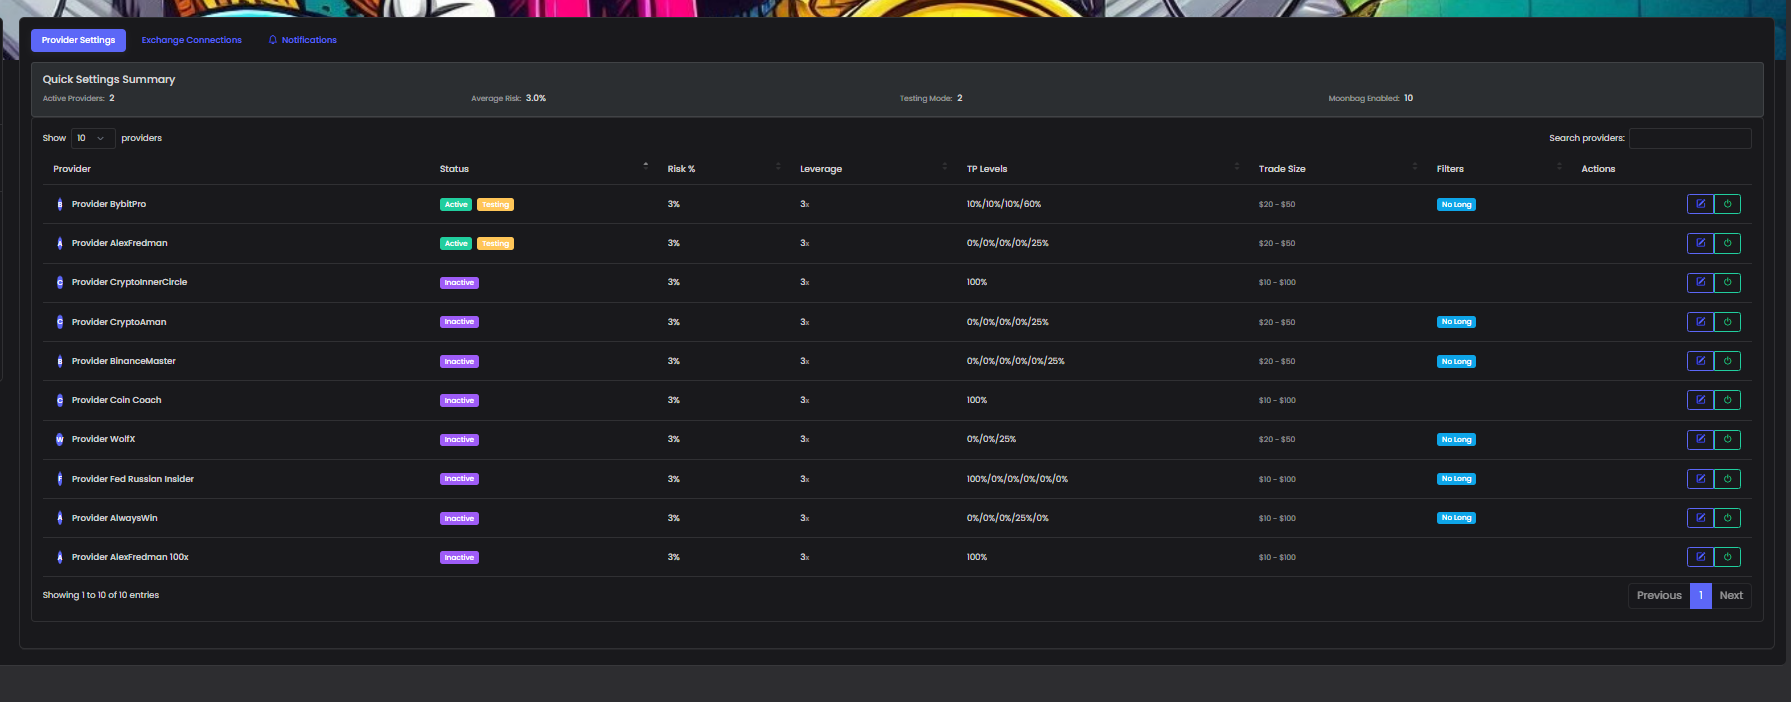1791x702 pixels.
Task: Edit Provider Coin Coach configuration
Action: [x=1700, y=400]
